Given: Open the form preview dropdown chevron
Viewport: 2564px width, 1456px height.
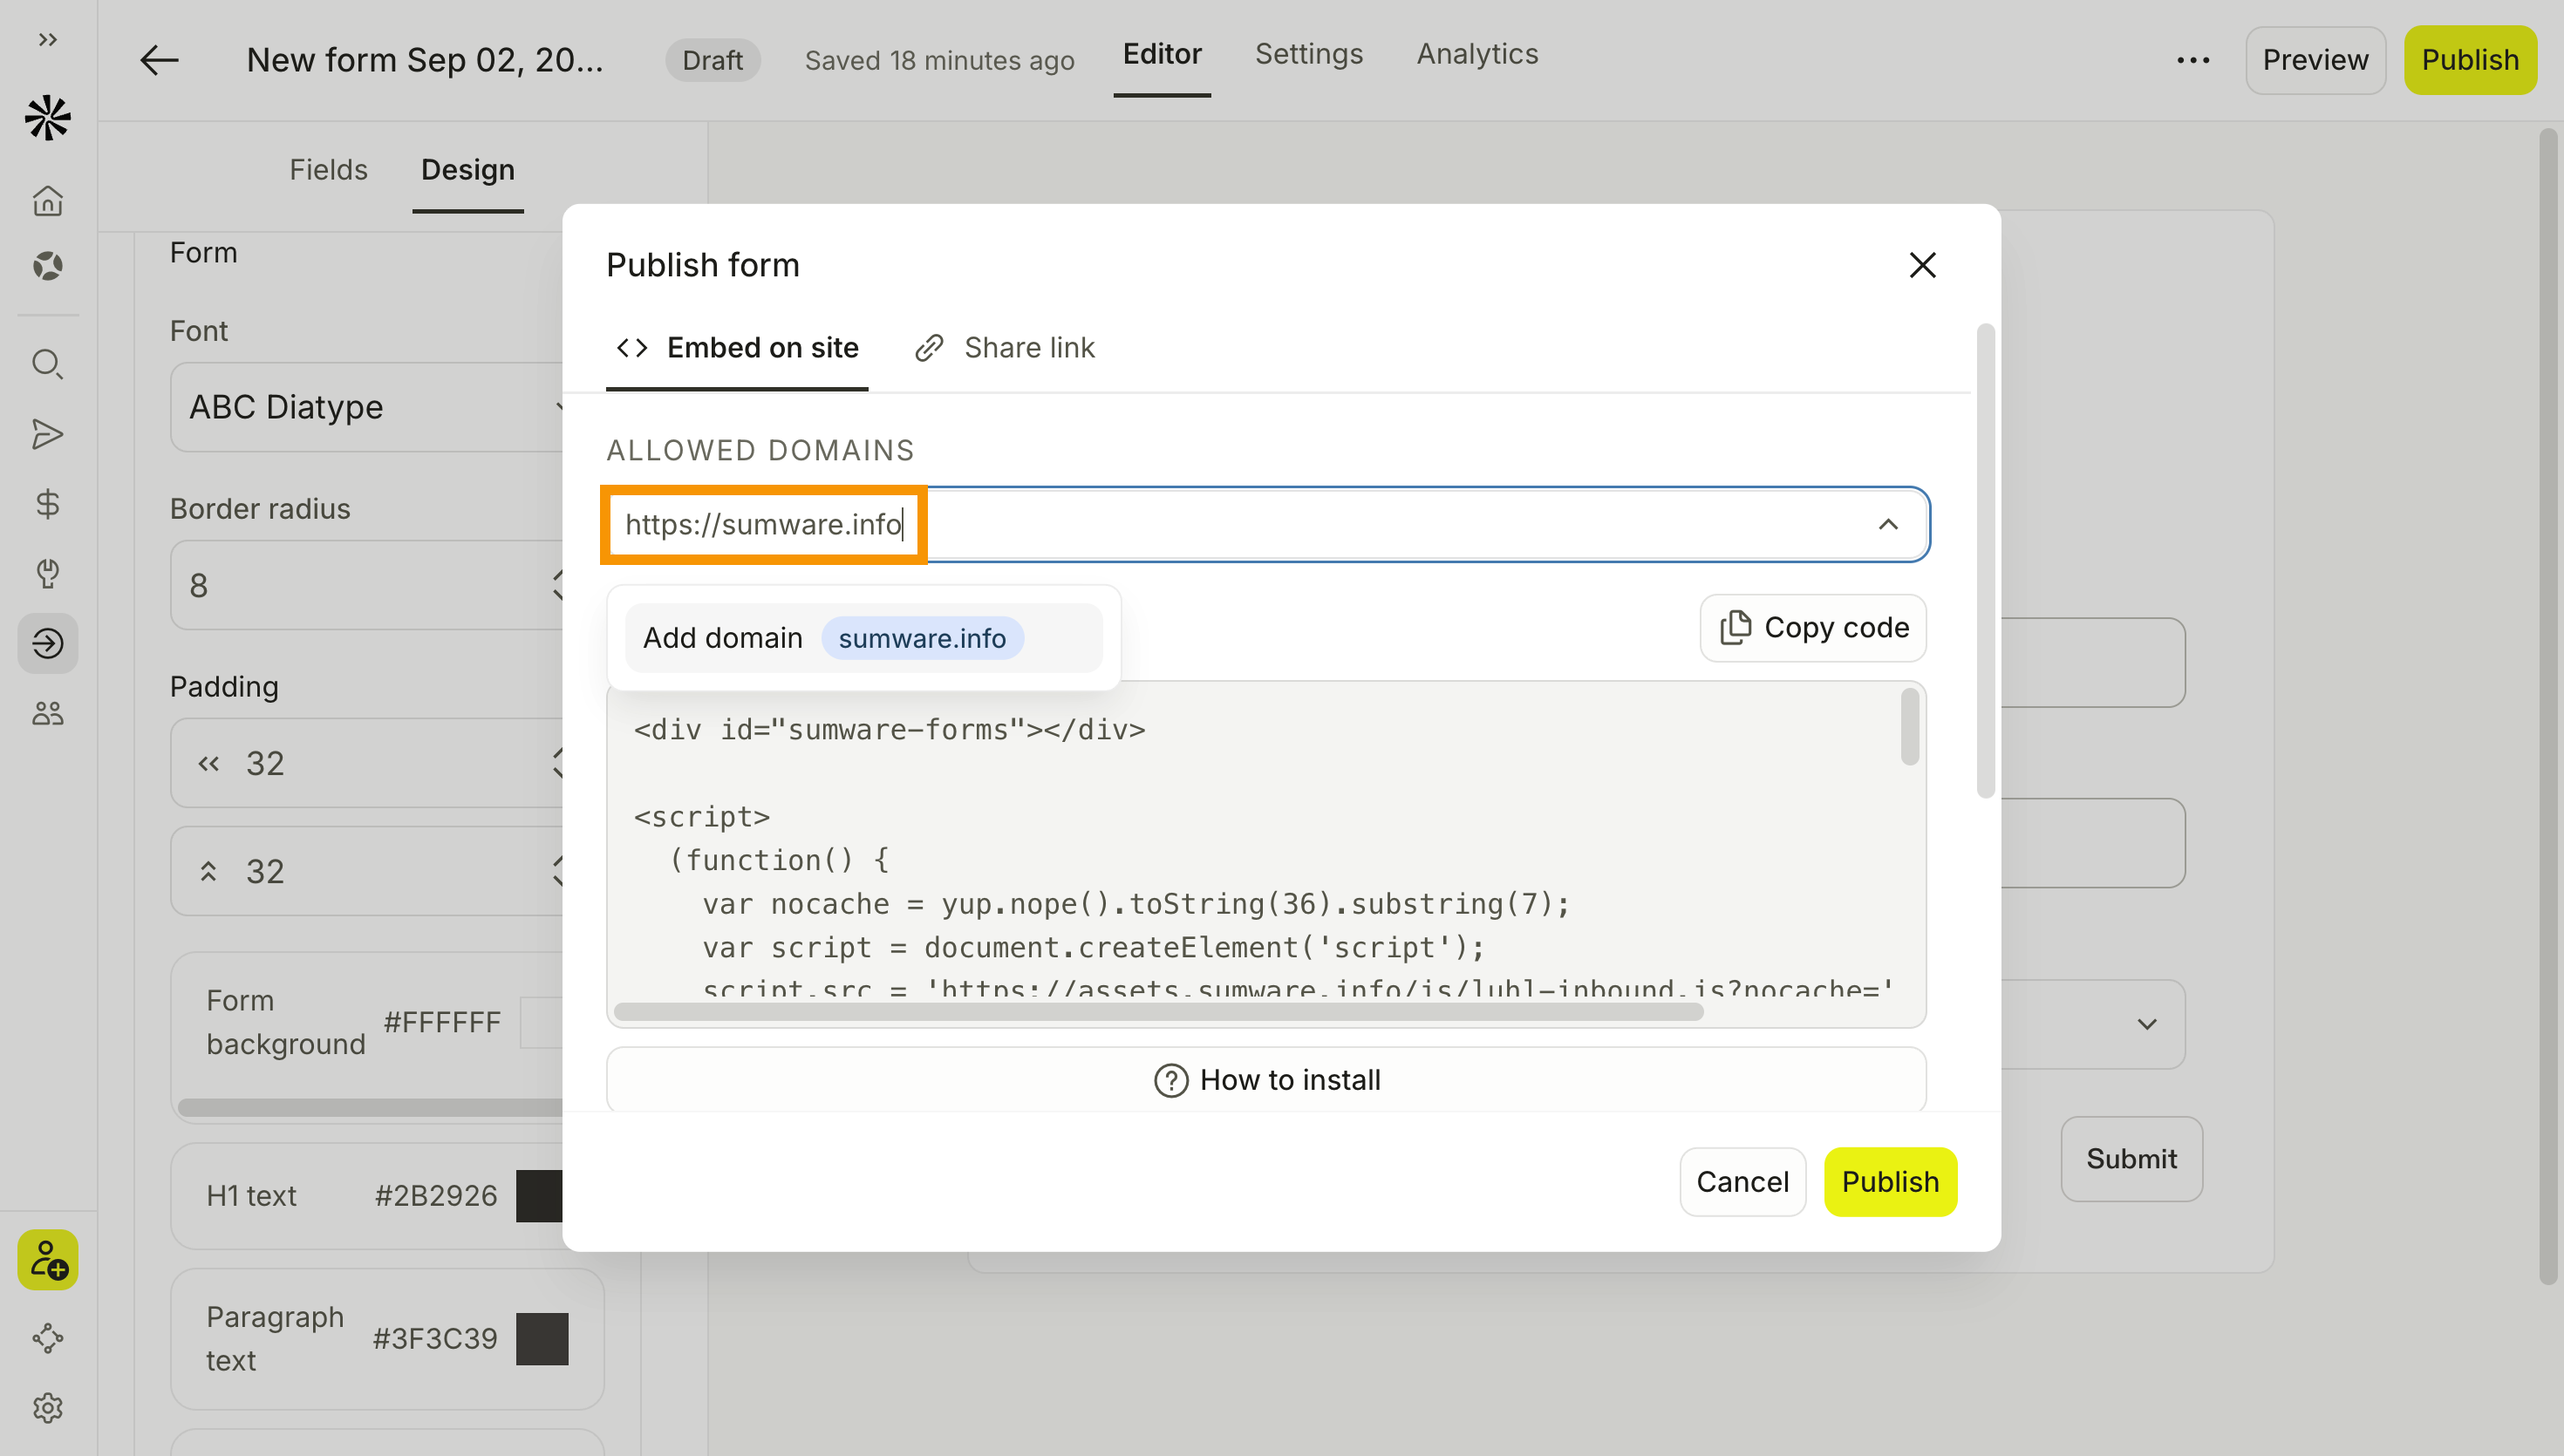Looking at the screenshot, I should pos(2146,1024).
